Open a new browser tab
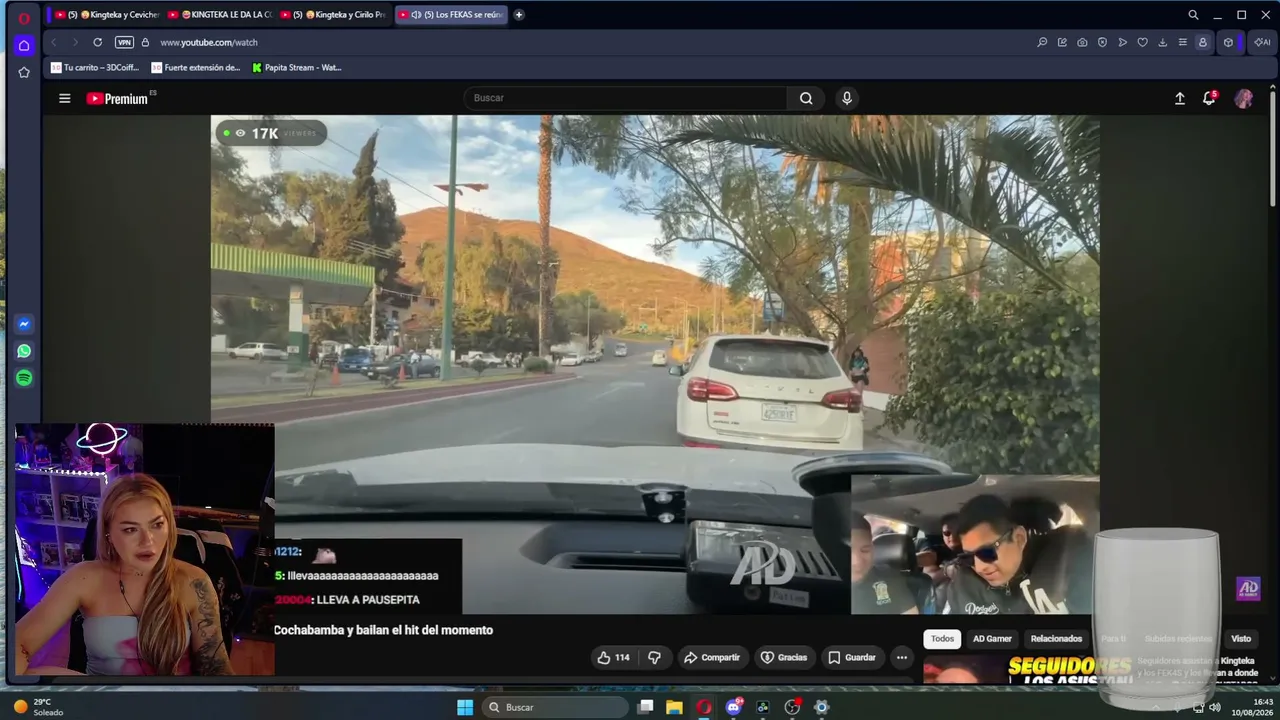The height and width of the screenshot is (720, 1280). pyautogui.click(x=518, y=15)
